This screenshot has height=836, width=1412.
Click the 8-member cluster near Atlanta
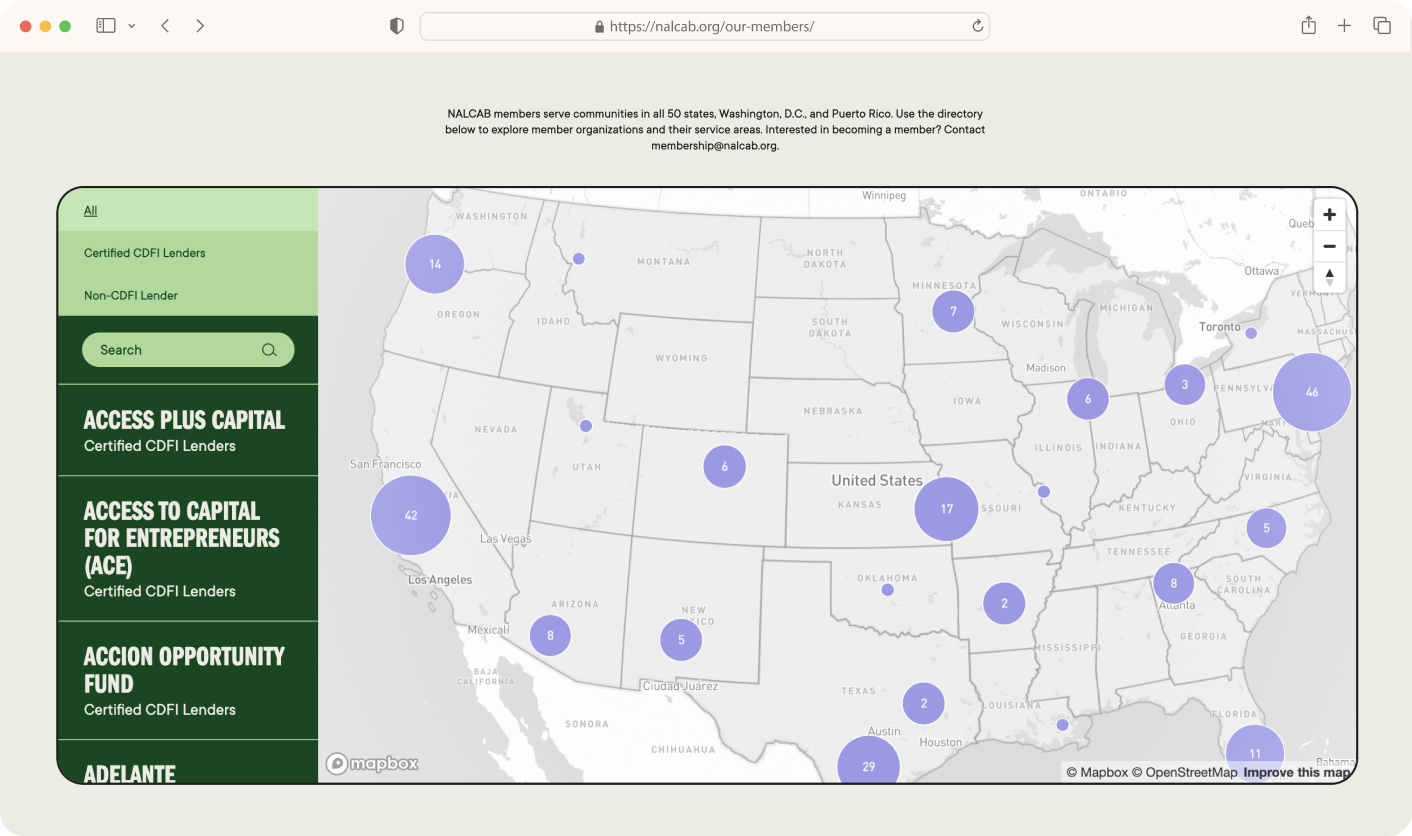pos(1174,583)
